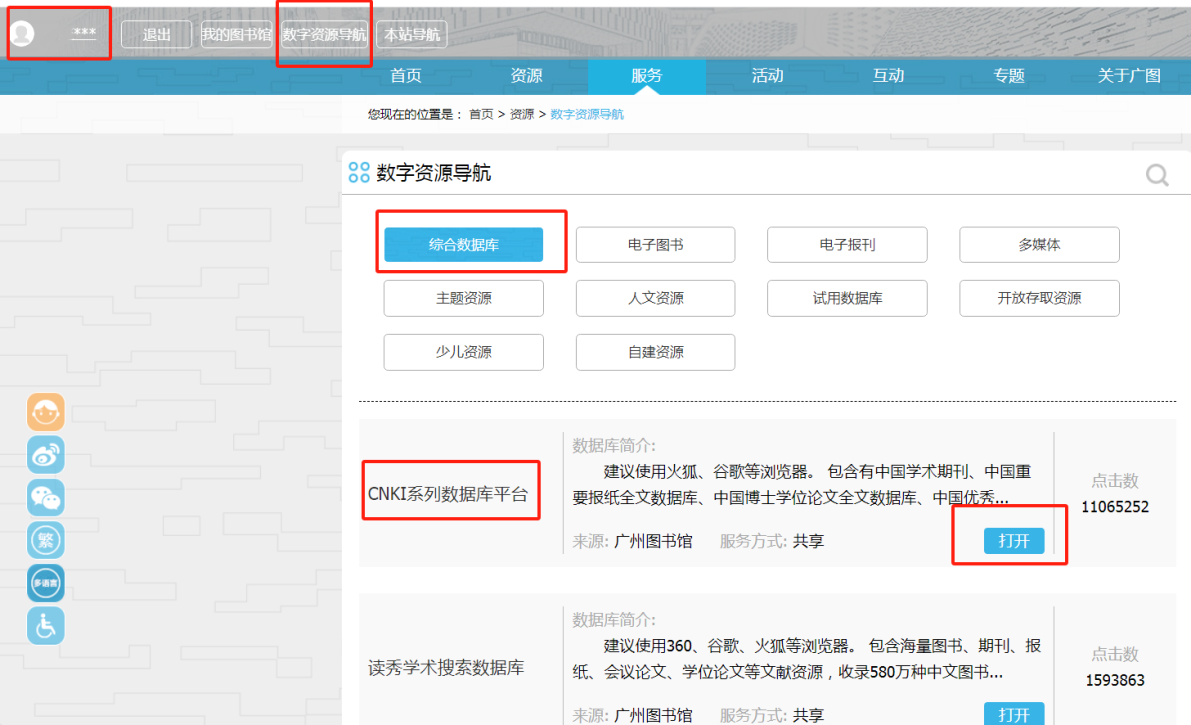1191x725 pixels.
Task: Select 综合数据库 category
Action: point(463,245)
